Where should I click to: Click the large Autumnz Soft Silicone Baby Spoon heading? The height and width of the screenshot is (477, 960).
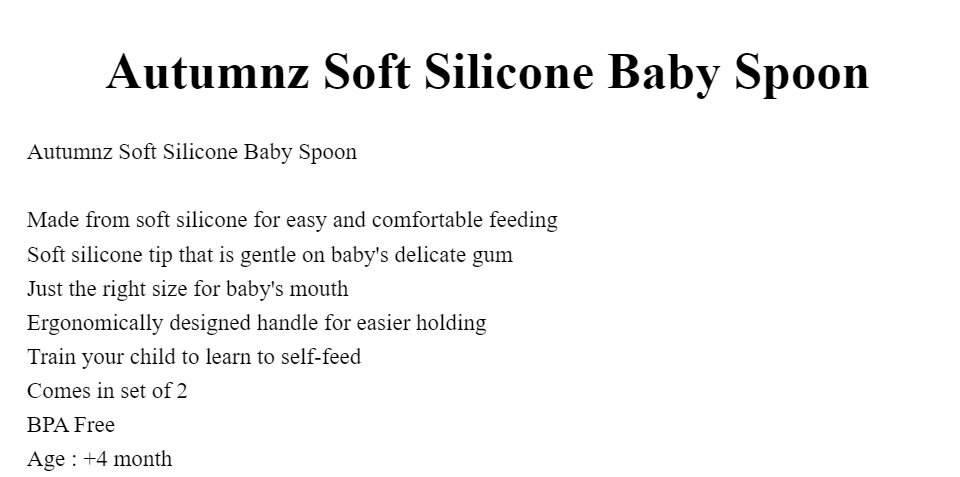pyautogui.click(x=487, y=73)
